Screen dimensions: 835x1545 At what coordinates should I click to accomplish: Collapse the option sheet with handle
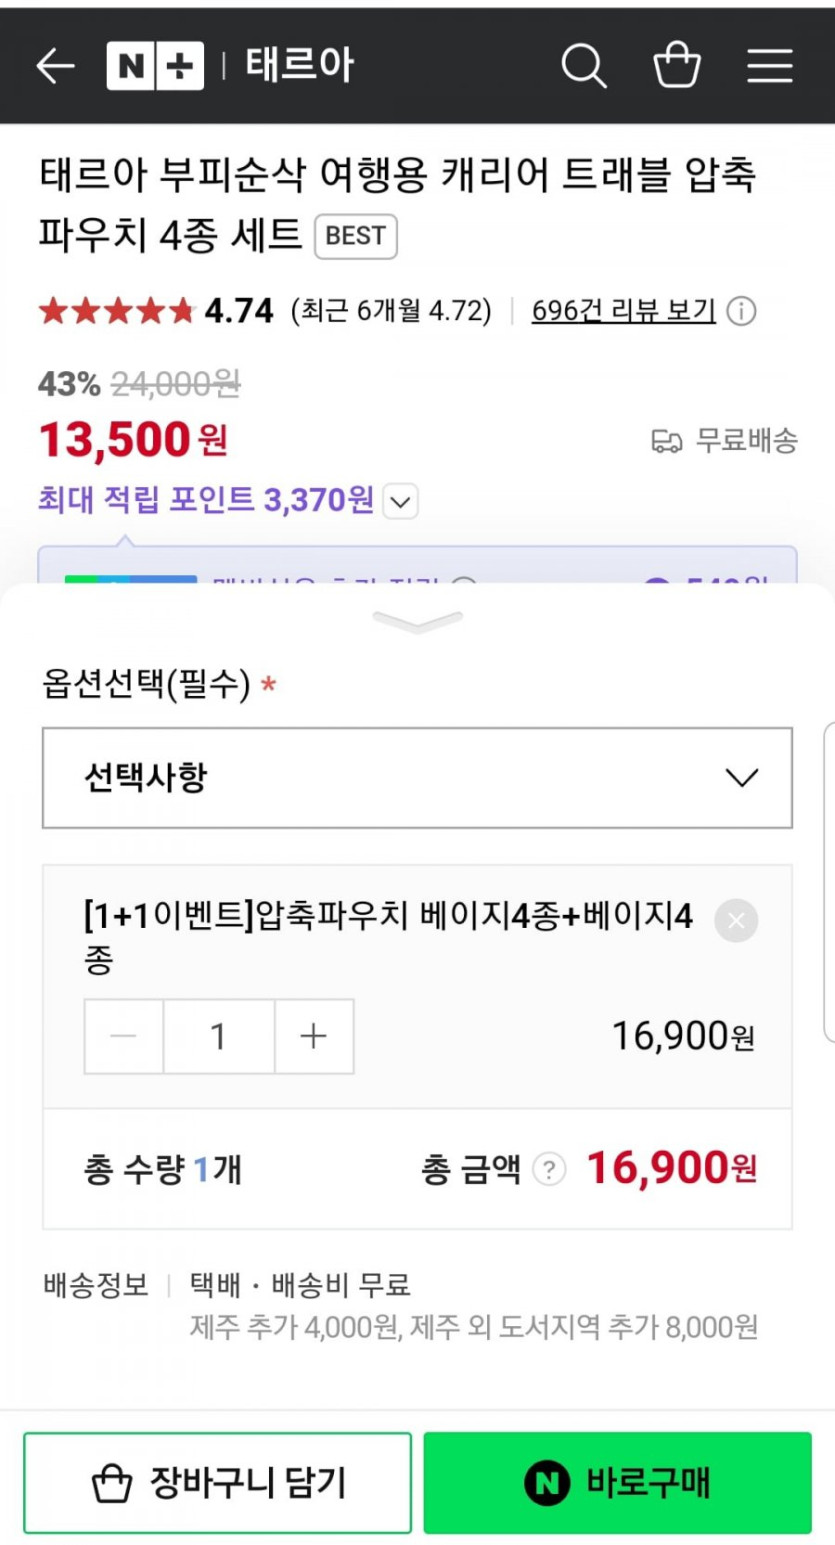[x=417, y=622]
